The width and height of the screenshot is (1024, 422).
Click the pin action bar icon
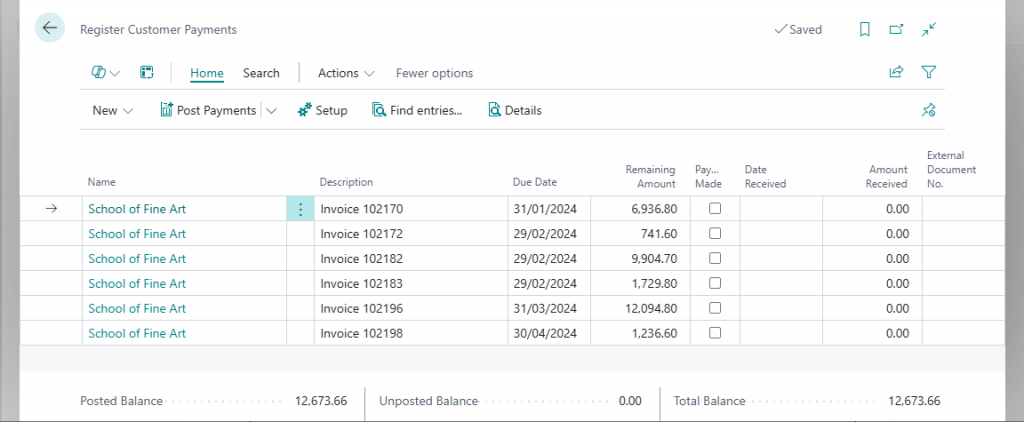click(x=929, y=111)
